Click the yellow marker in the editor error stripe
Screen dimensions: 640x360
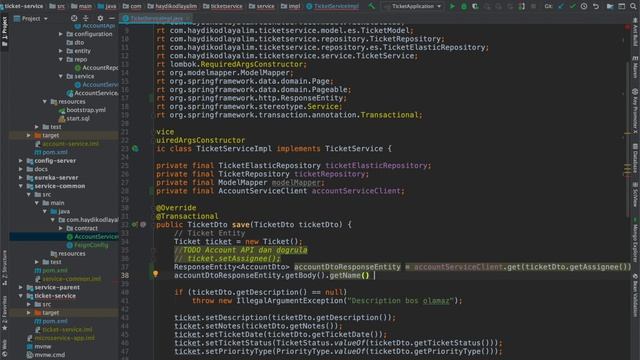pyautogui.click(x=627, y=133)
